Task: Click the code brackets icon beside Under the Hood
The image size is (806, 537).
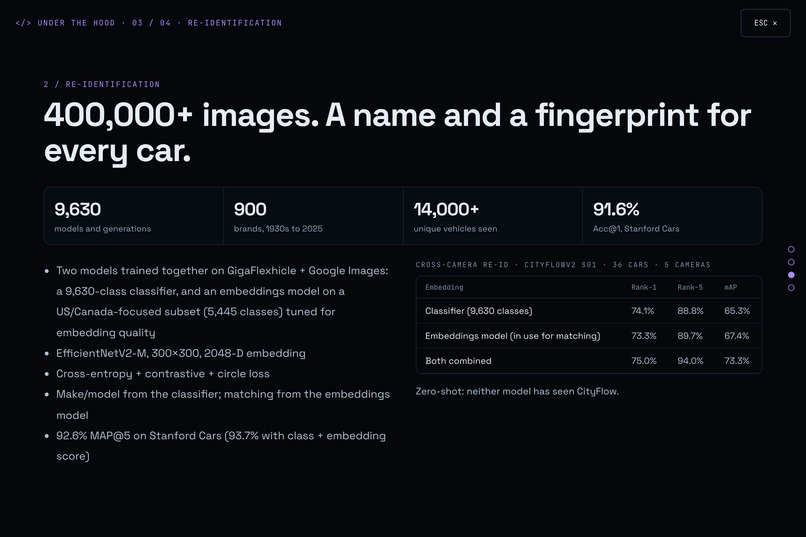Action: 23,23
